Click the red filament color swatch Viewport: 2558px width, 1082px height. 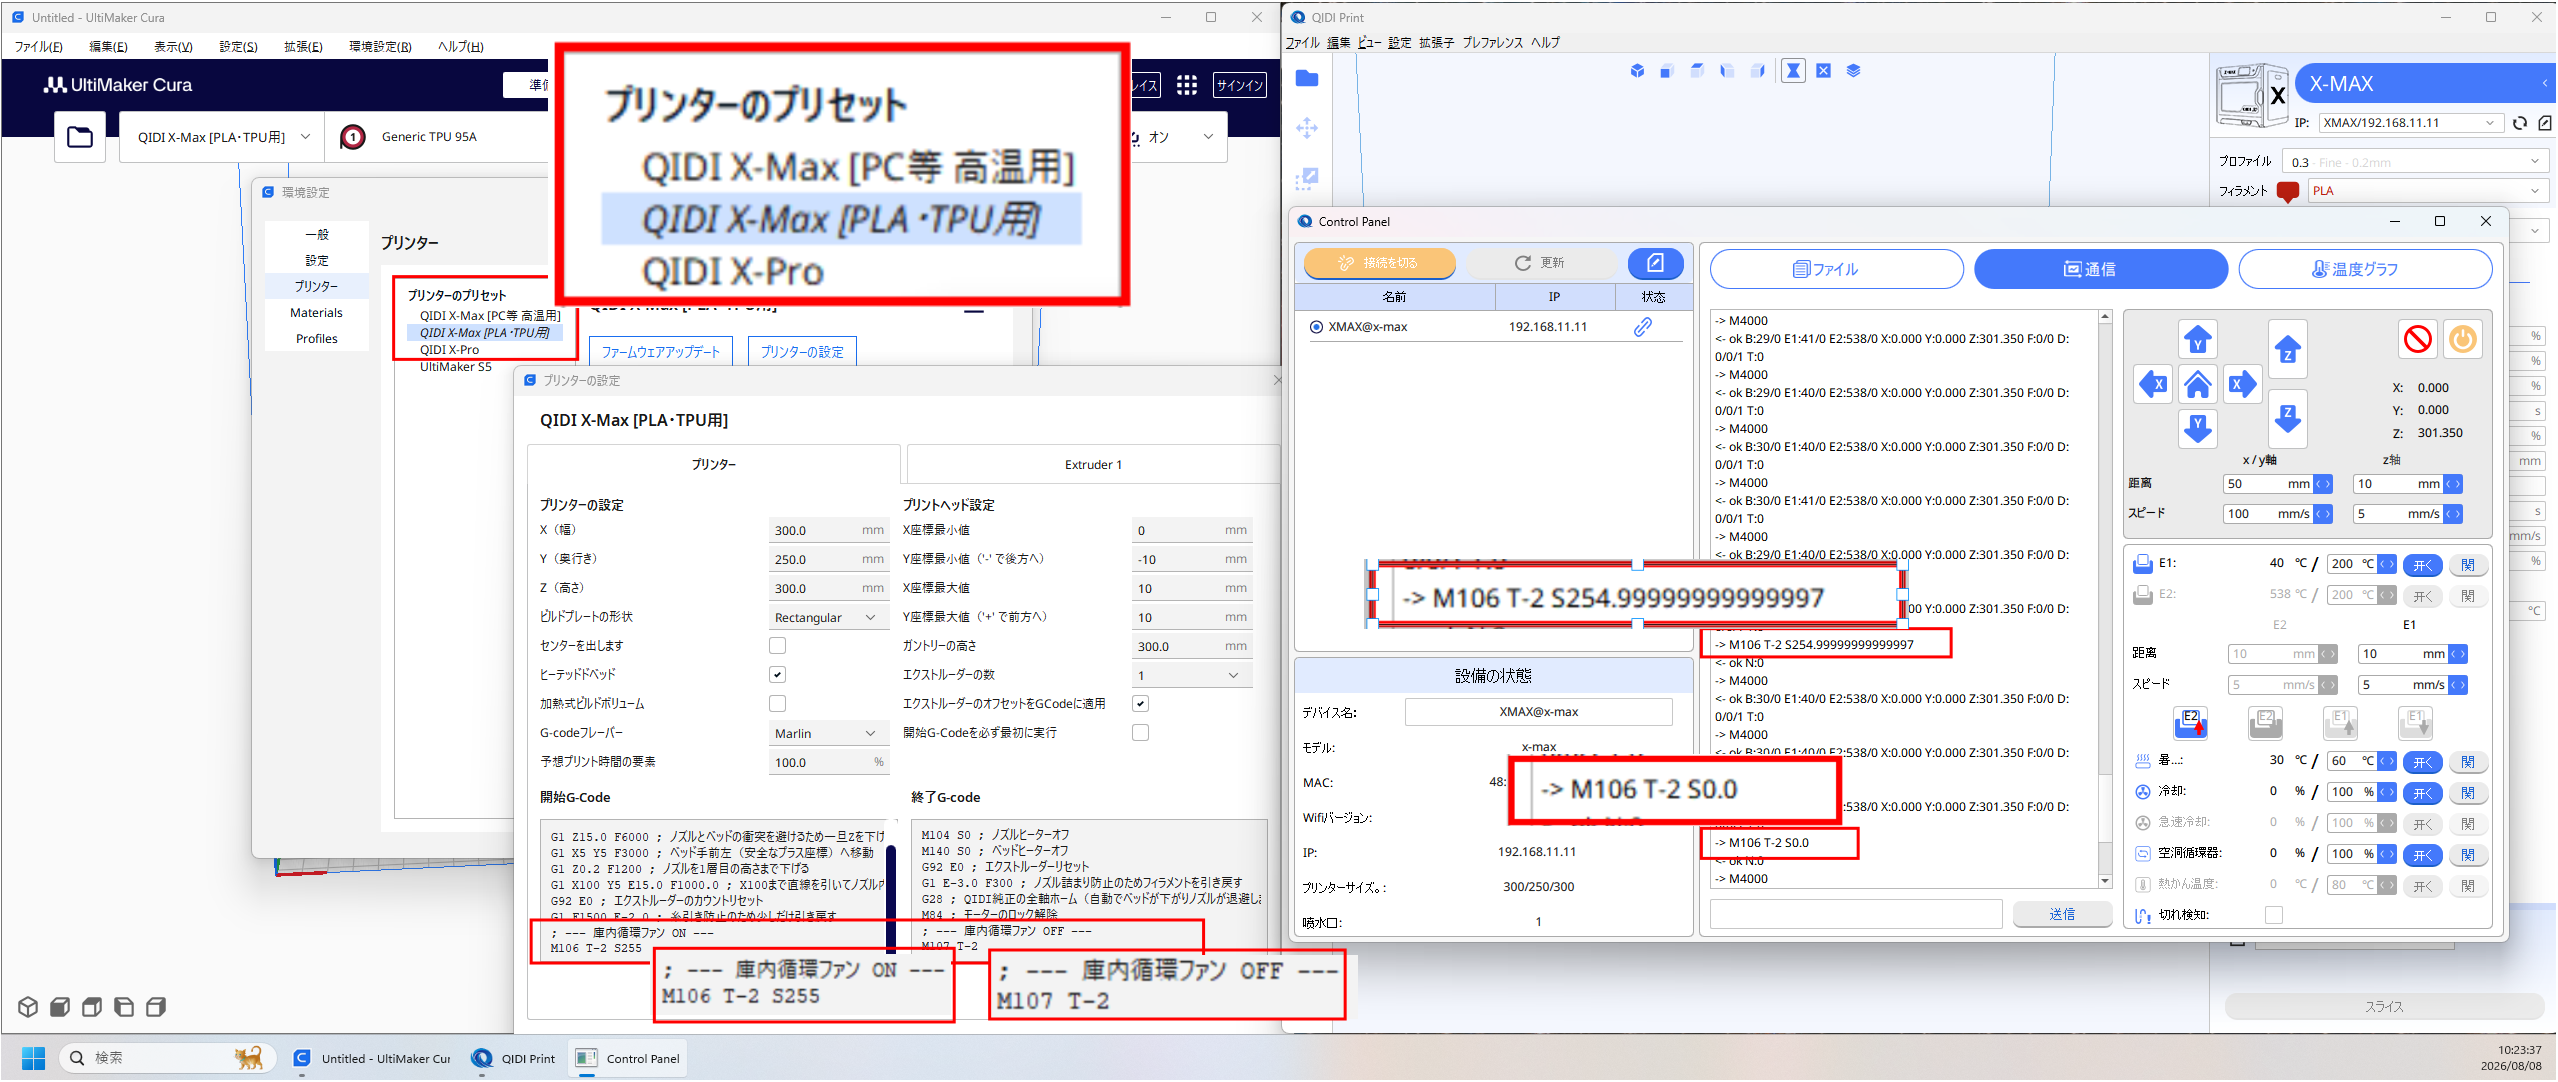click(x=2288, y=191)
